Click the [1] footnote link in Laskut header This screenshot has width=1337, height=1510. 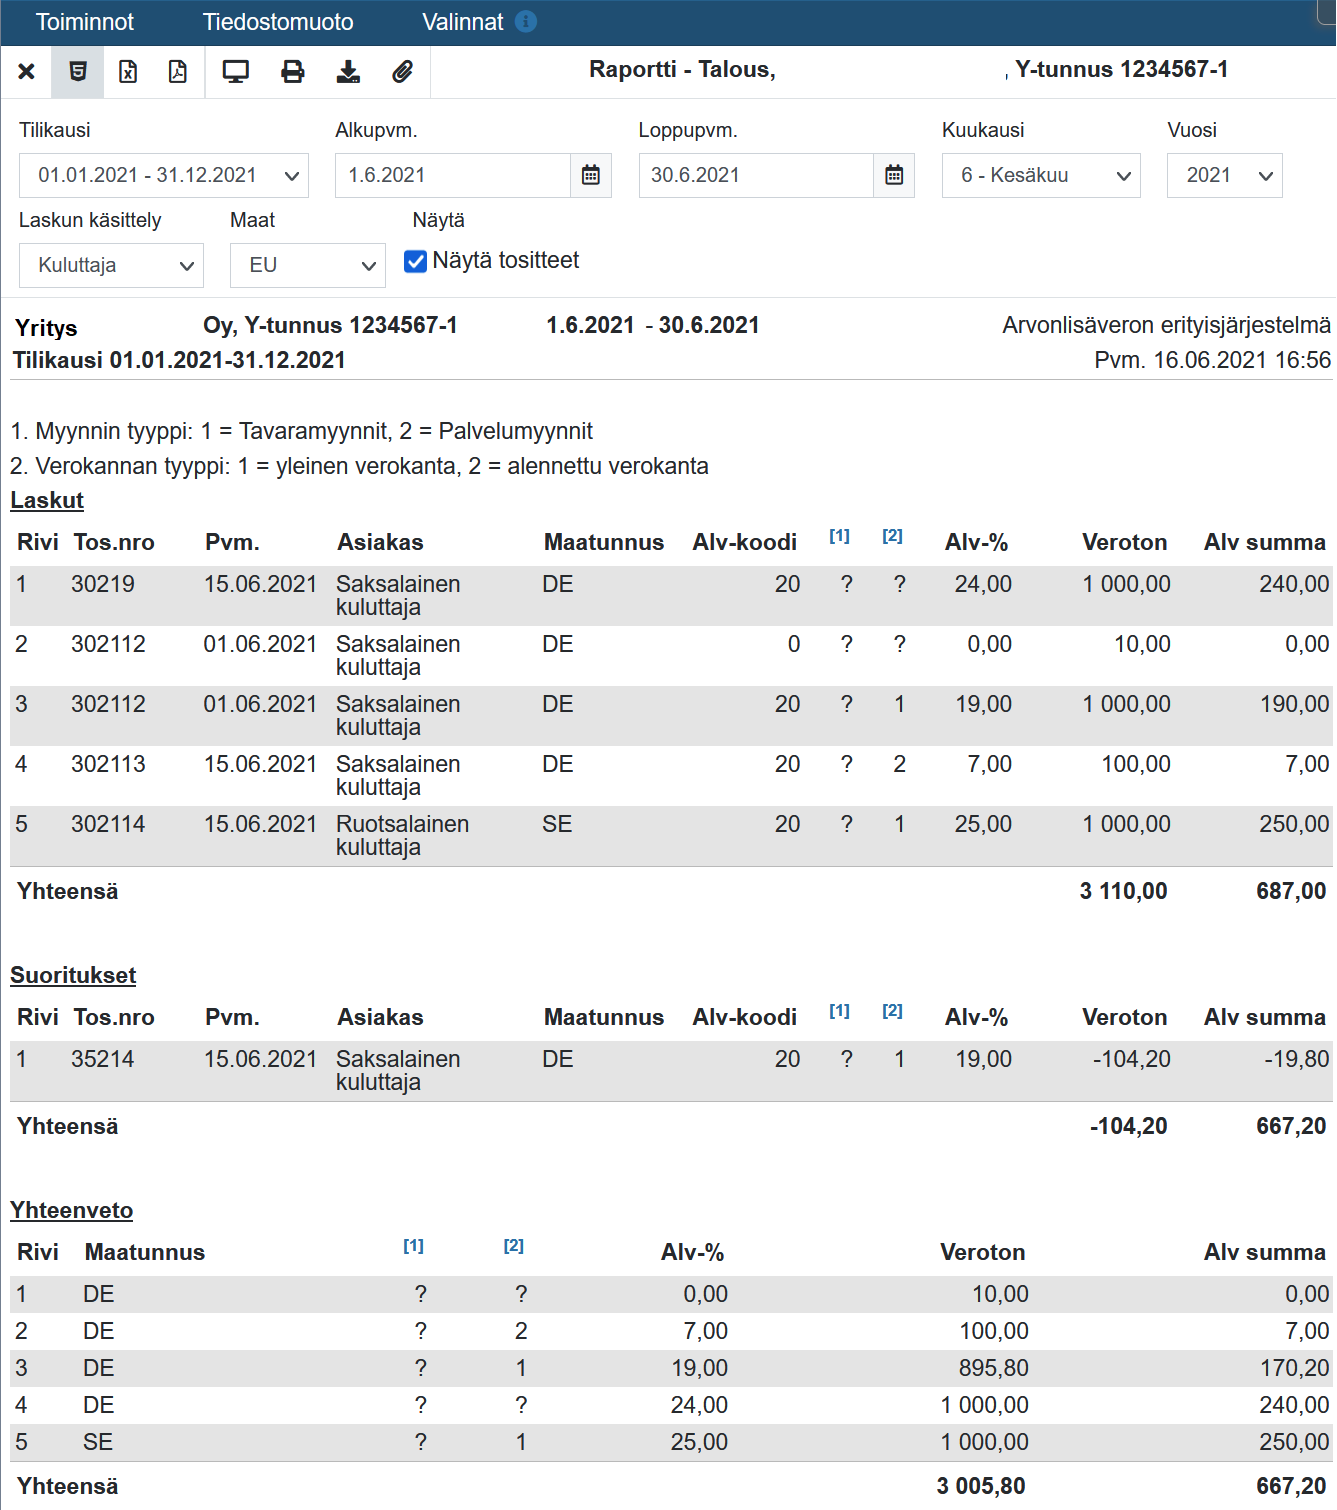[839, 536]
